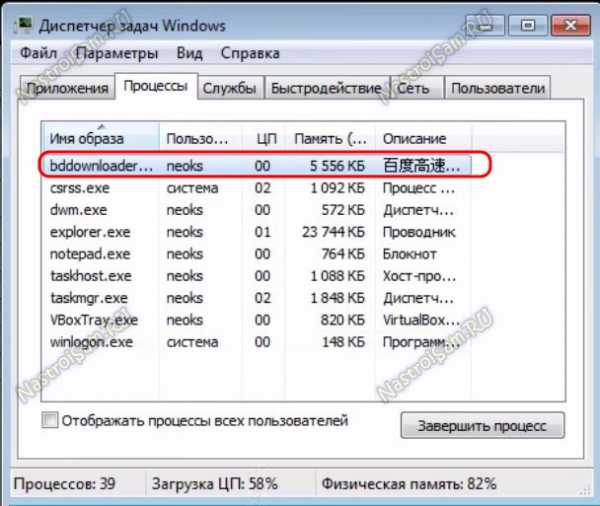The height and width of the screenshot is (506, 600).
Task: Click the Task Manager title bar icon
Action: point(23,25)
